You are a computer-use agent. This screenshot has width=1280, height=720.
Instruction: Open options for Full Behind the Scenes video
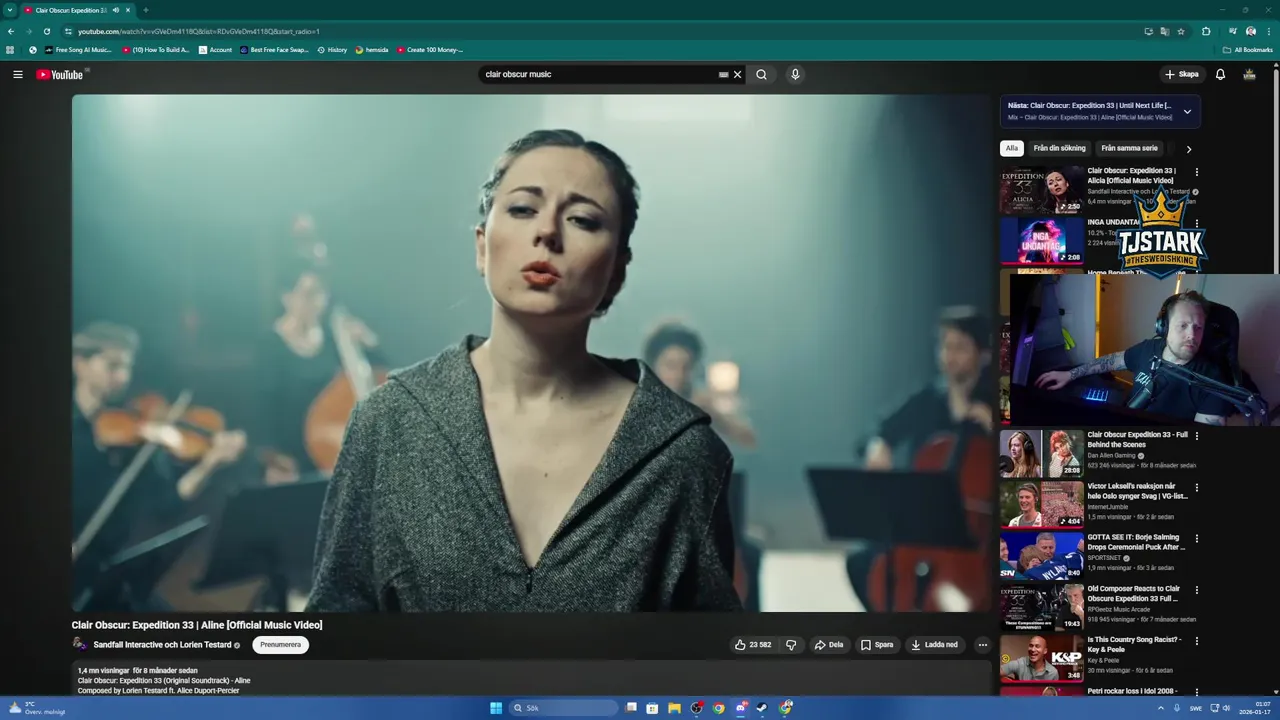[1197, 436]
